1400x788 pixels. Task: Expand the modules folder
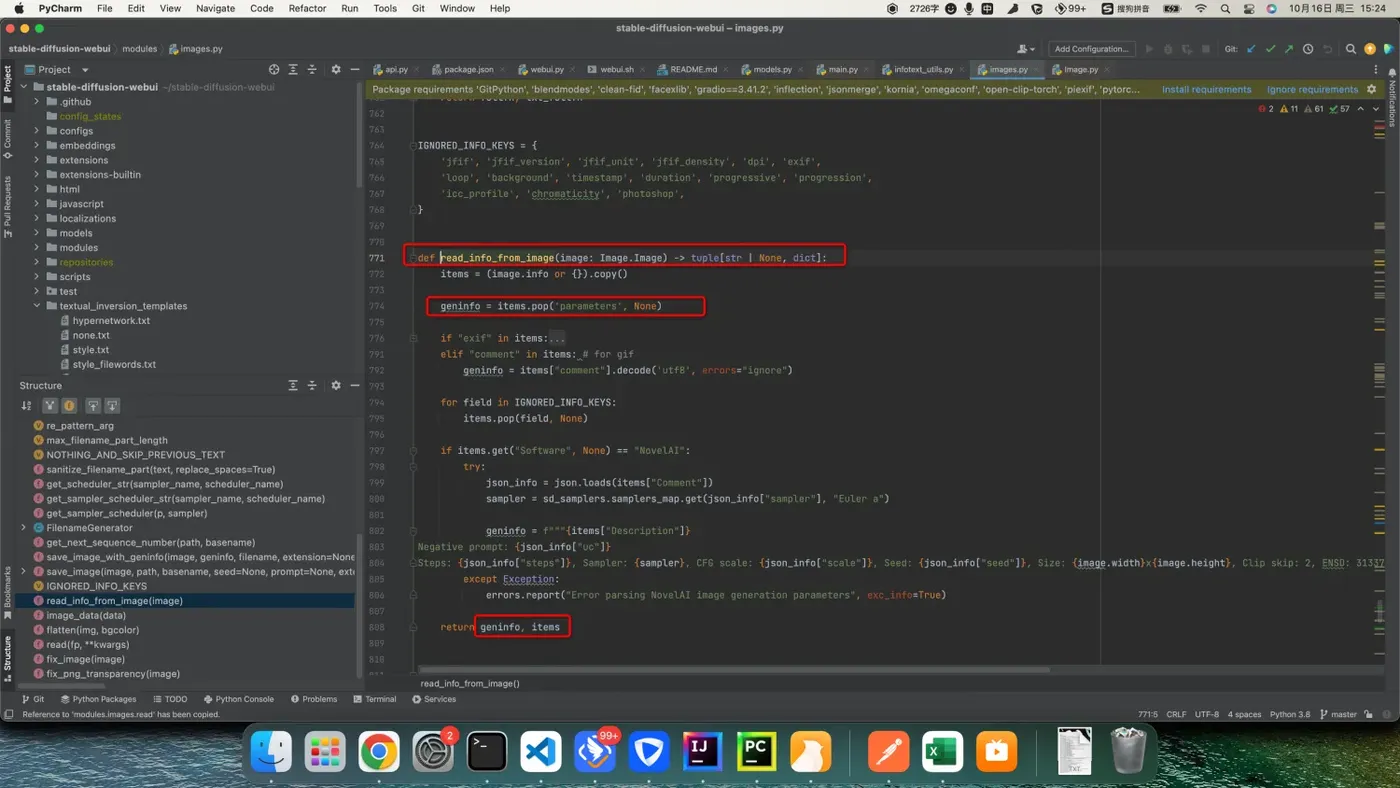pos(37,247)
